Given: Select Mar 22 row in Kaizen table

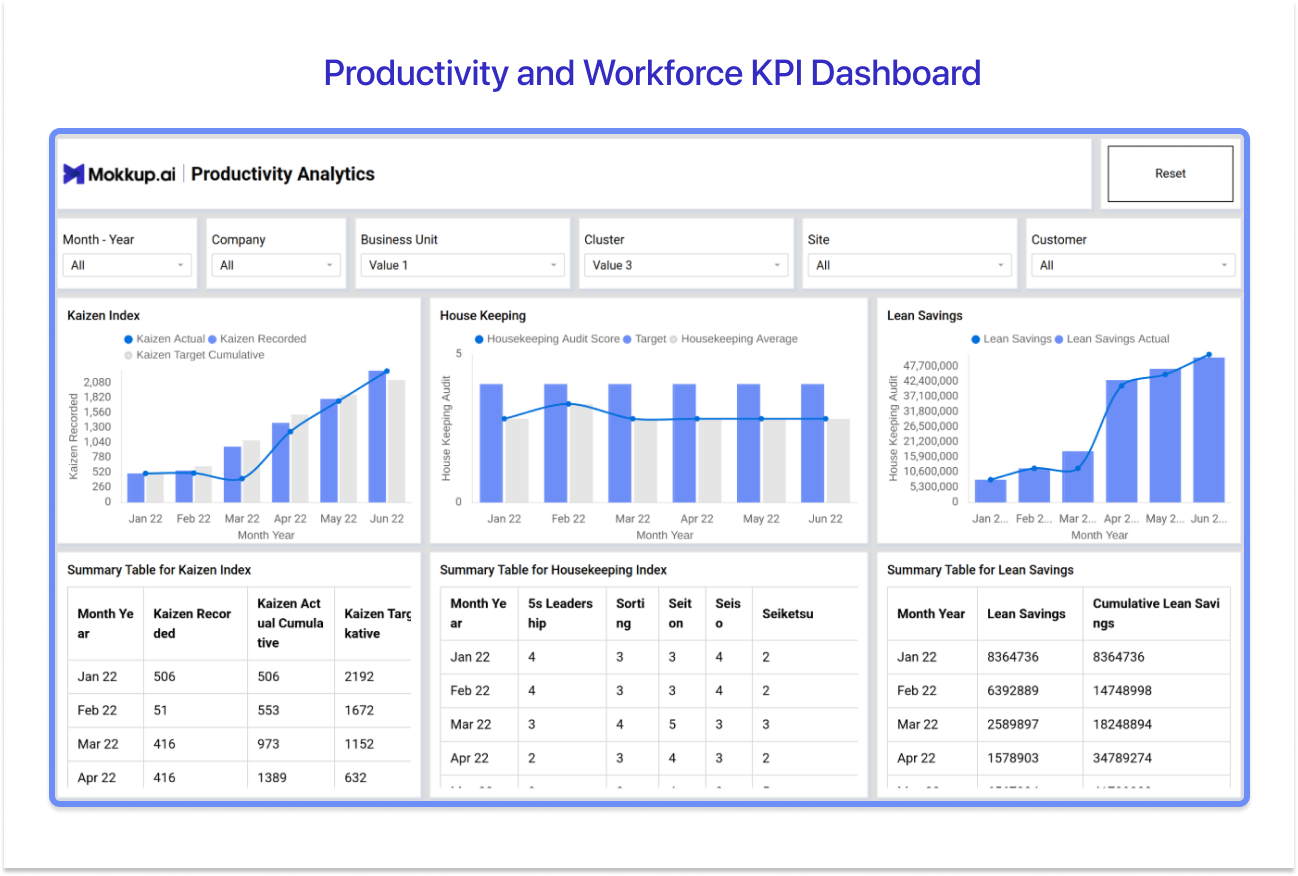Looking at the screenshot, I should (239, 744).
